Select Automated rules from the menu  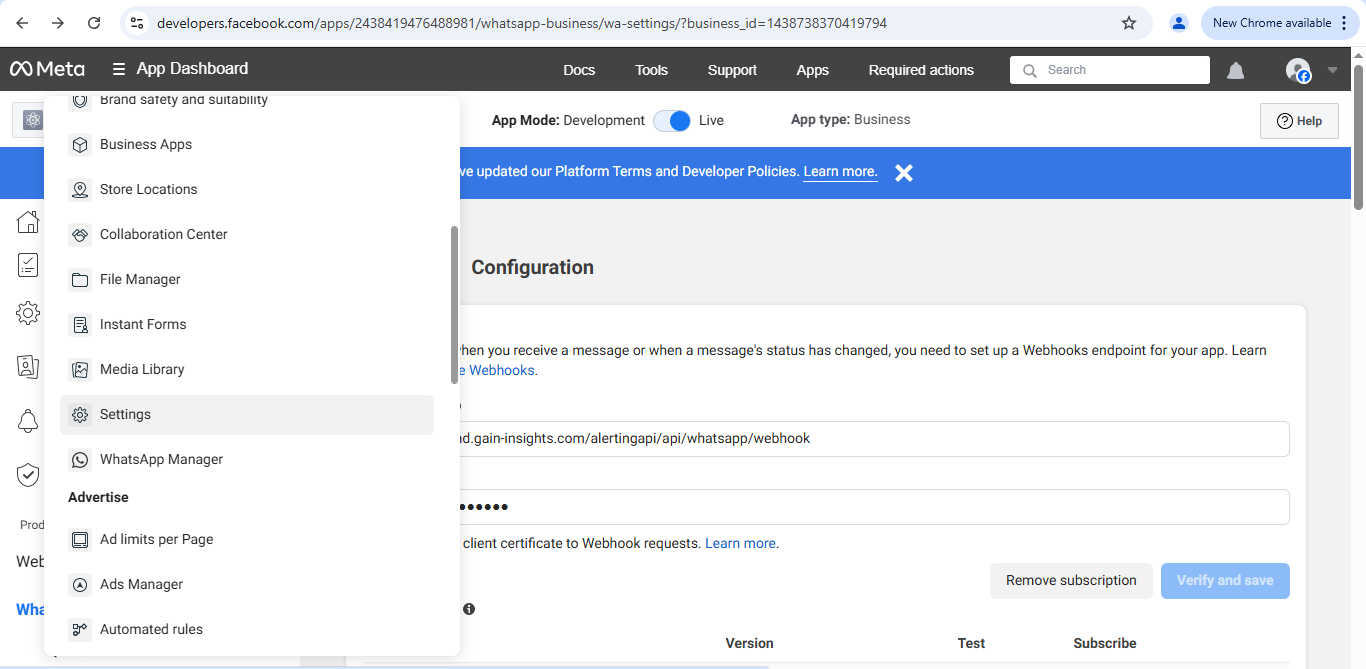coord(150,628)
